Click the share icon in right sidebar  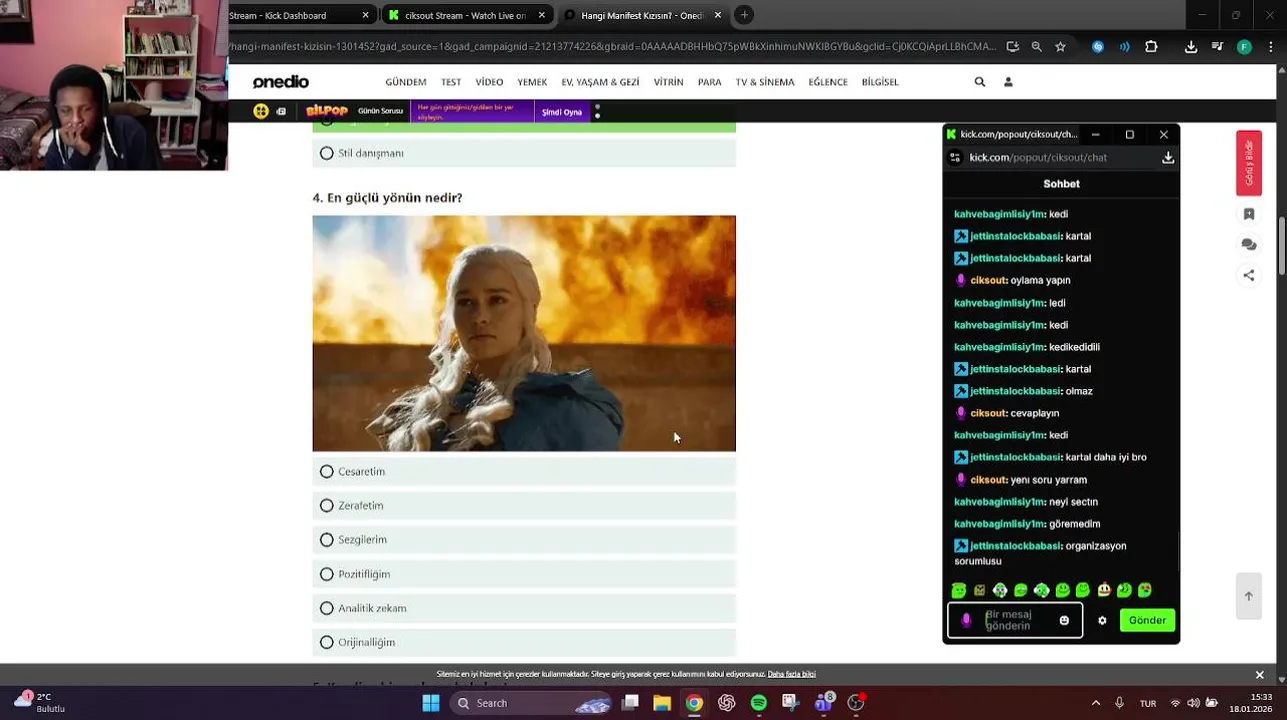[x=1249, y=275]
